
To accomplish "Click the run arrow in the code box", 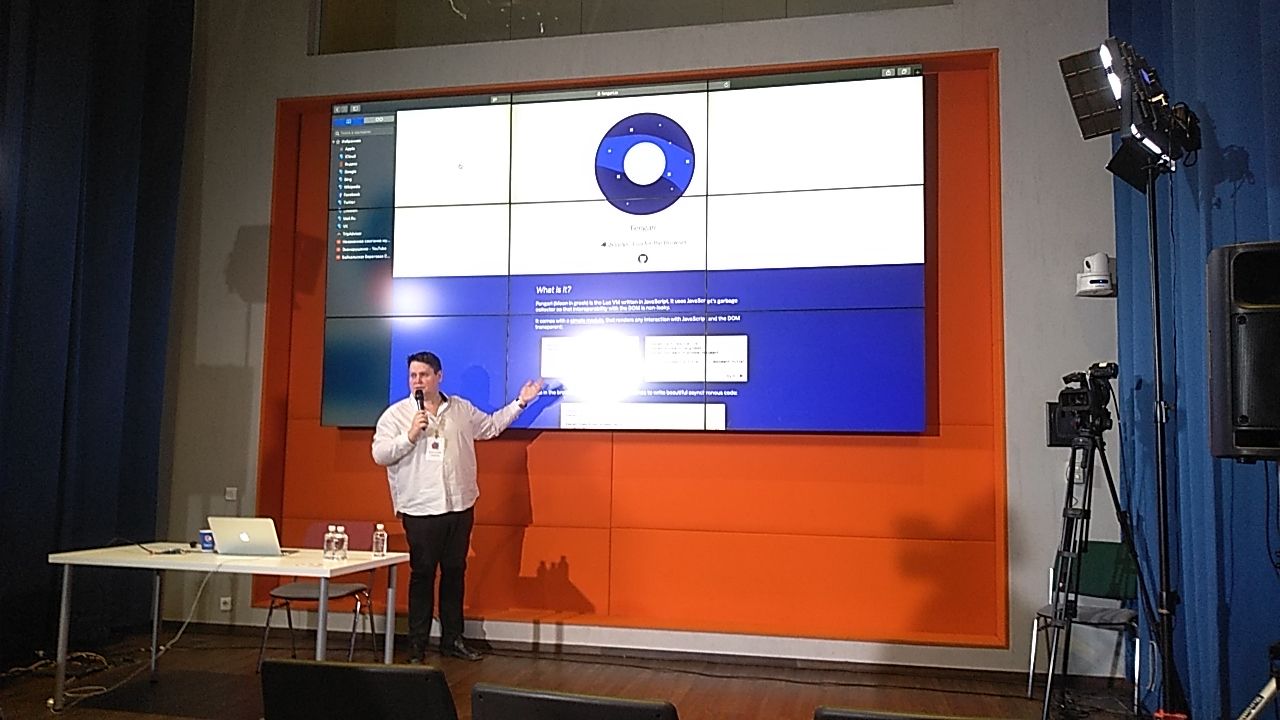I will point(740,375).
